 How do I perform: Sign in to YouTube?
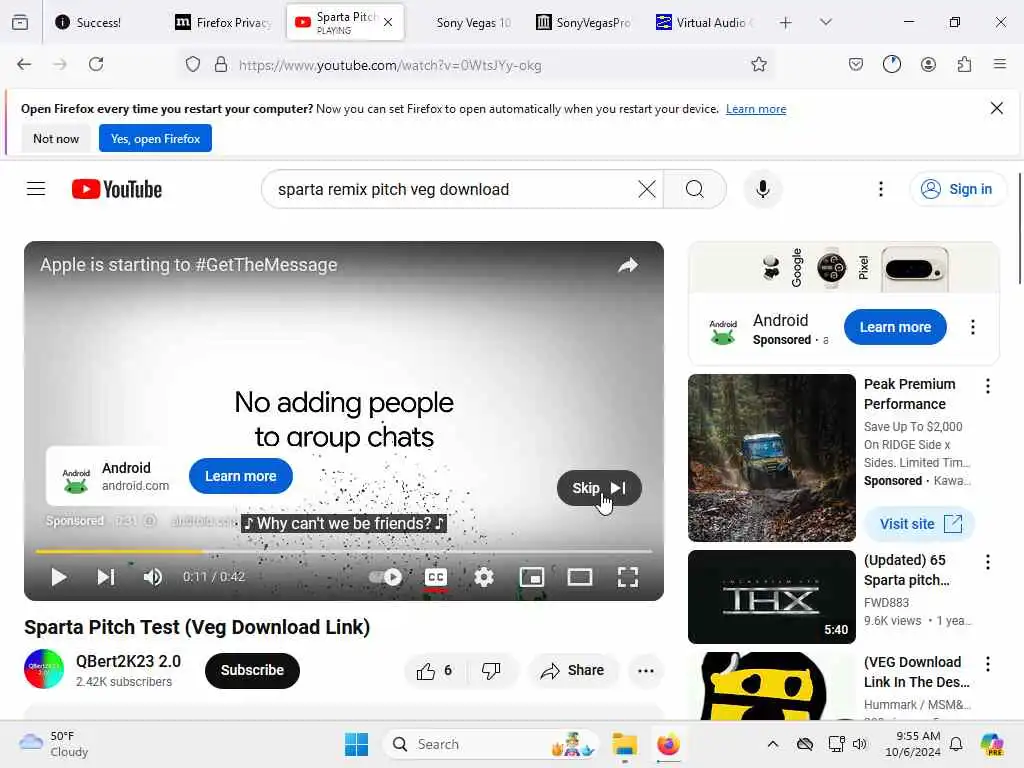[957, 189]
